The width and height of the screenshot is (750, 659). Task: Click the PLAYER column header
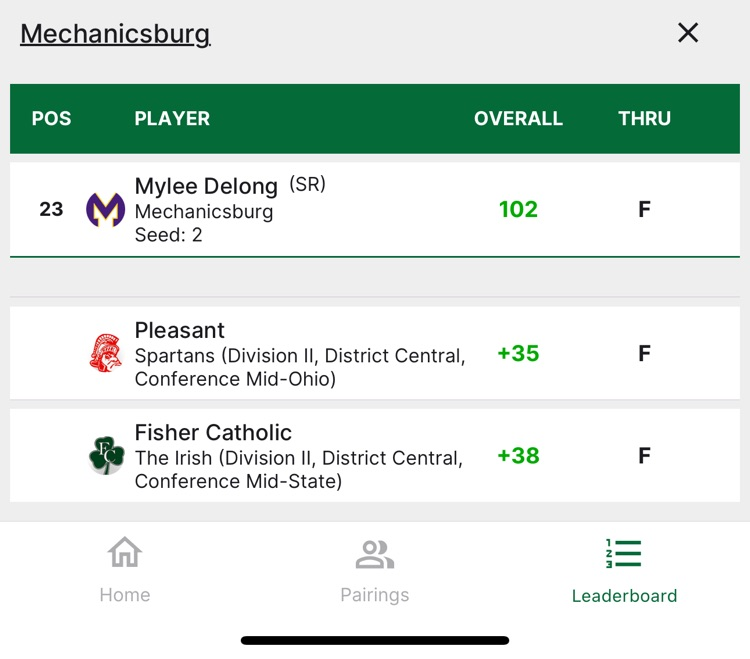(172, 118)
